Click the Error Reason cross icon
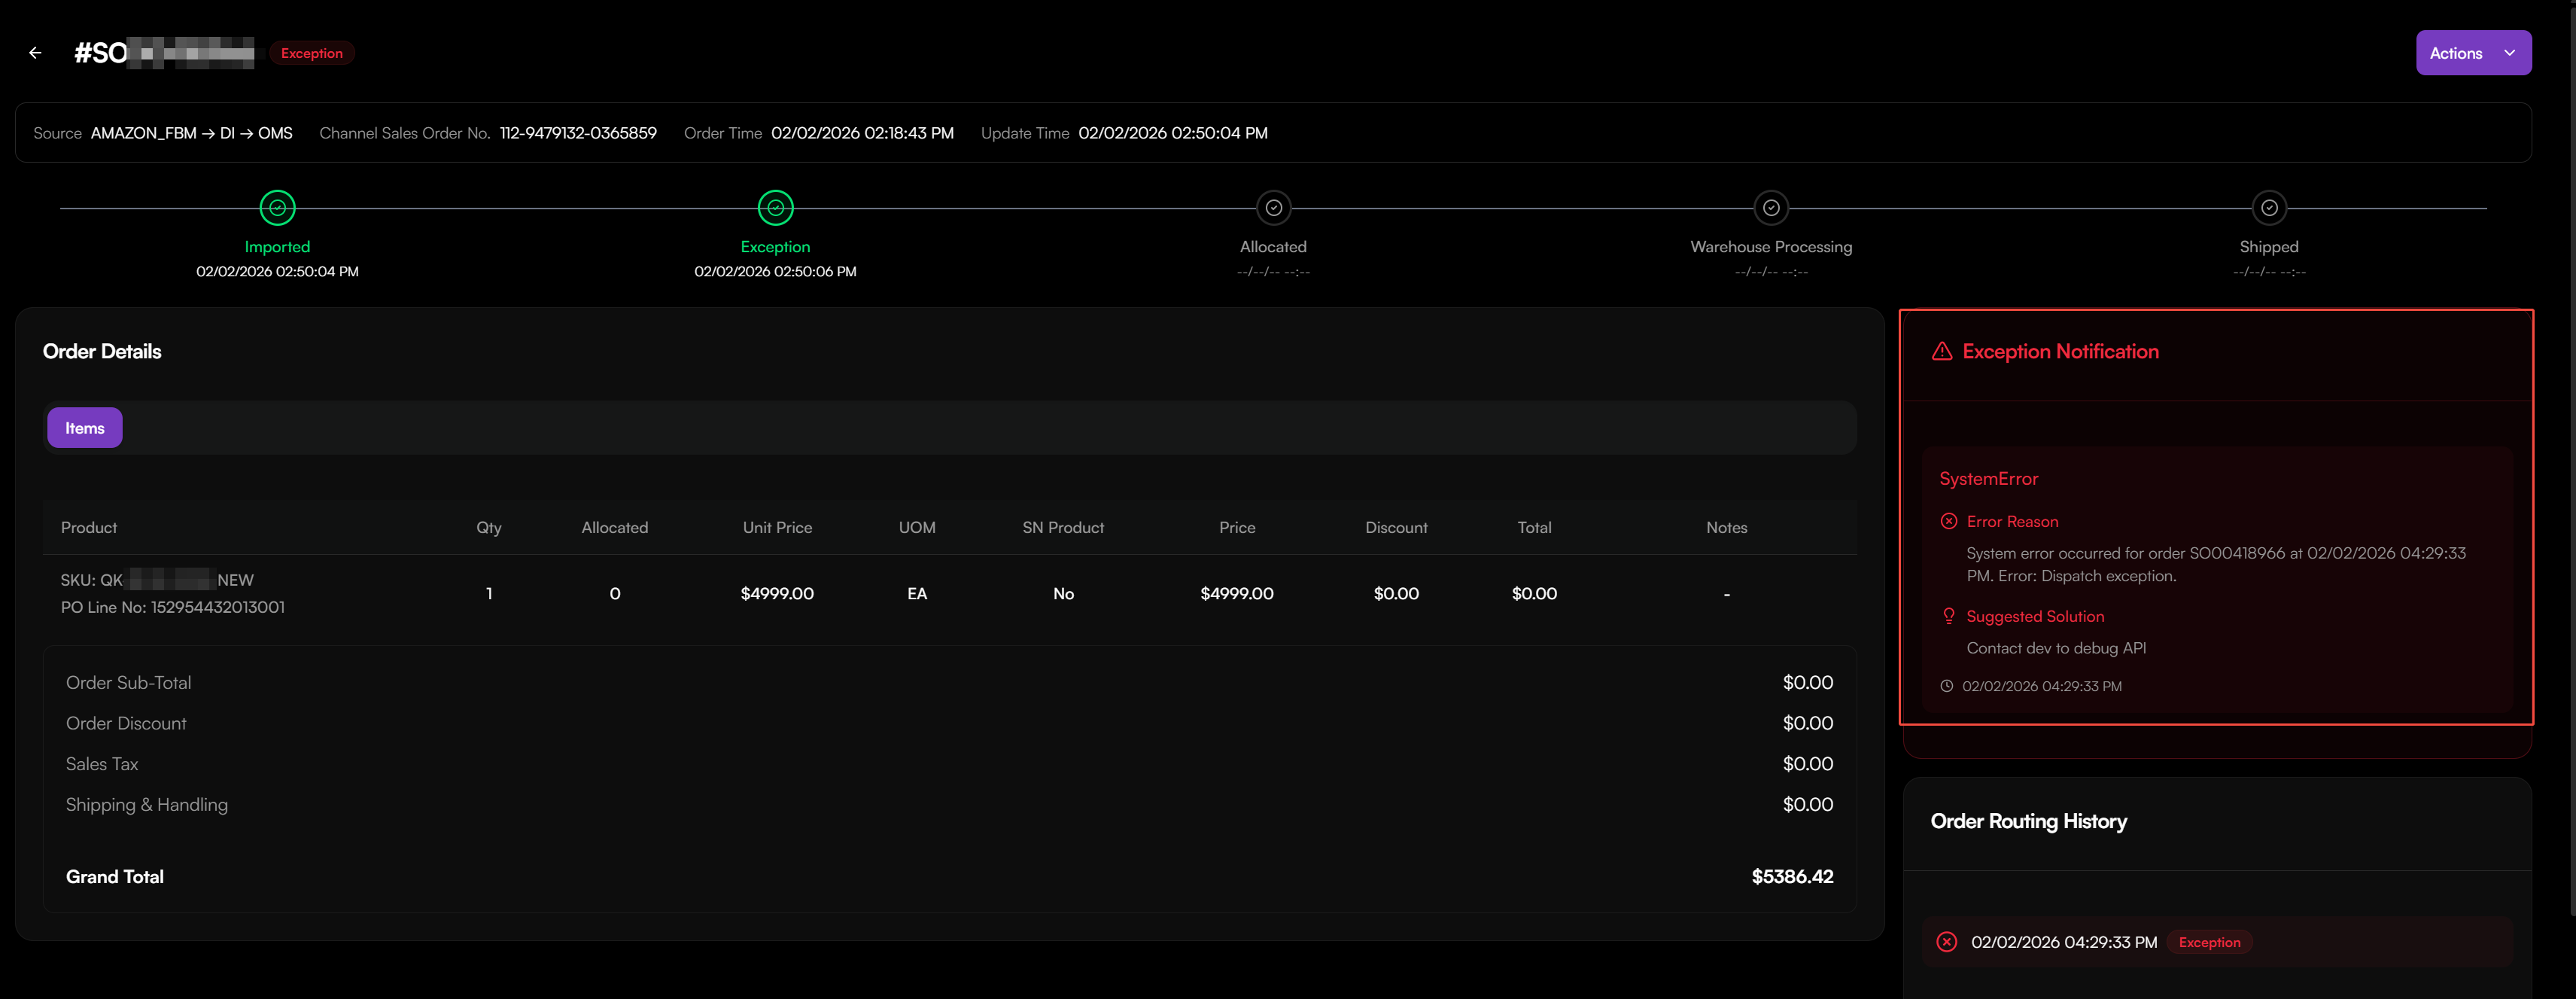2576x999 pixels. coord(1948,521)
